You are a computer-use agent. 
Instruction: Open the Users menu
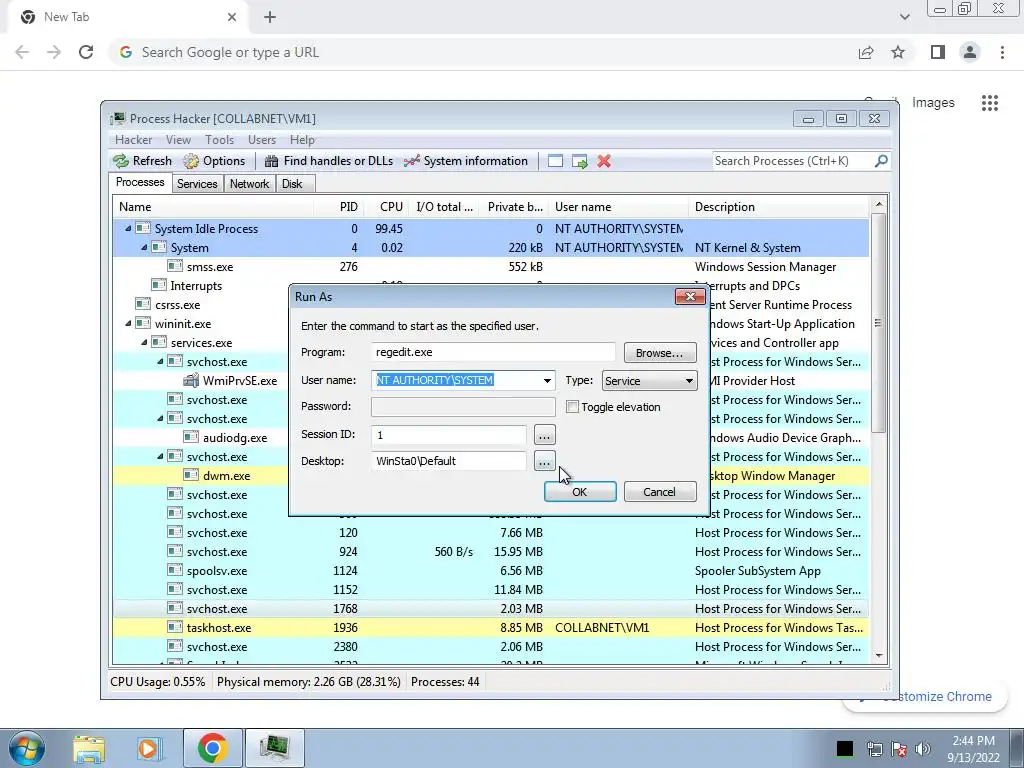click(x=262, y=140)
